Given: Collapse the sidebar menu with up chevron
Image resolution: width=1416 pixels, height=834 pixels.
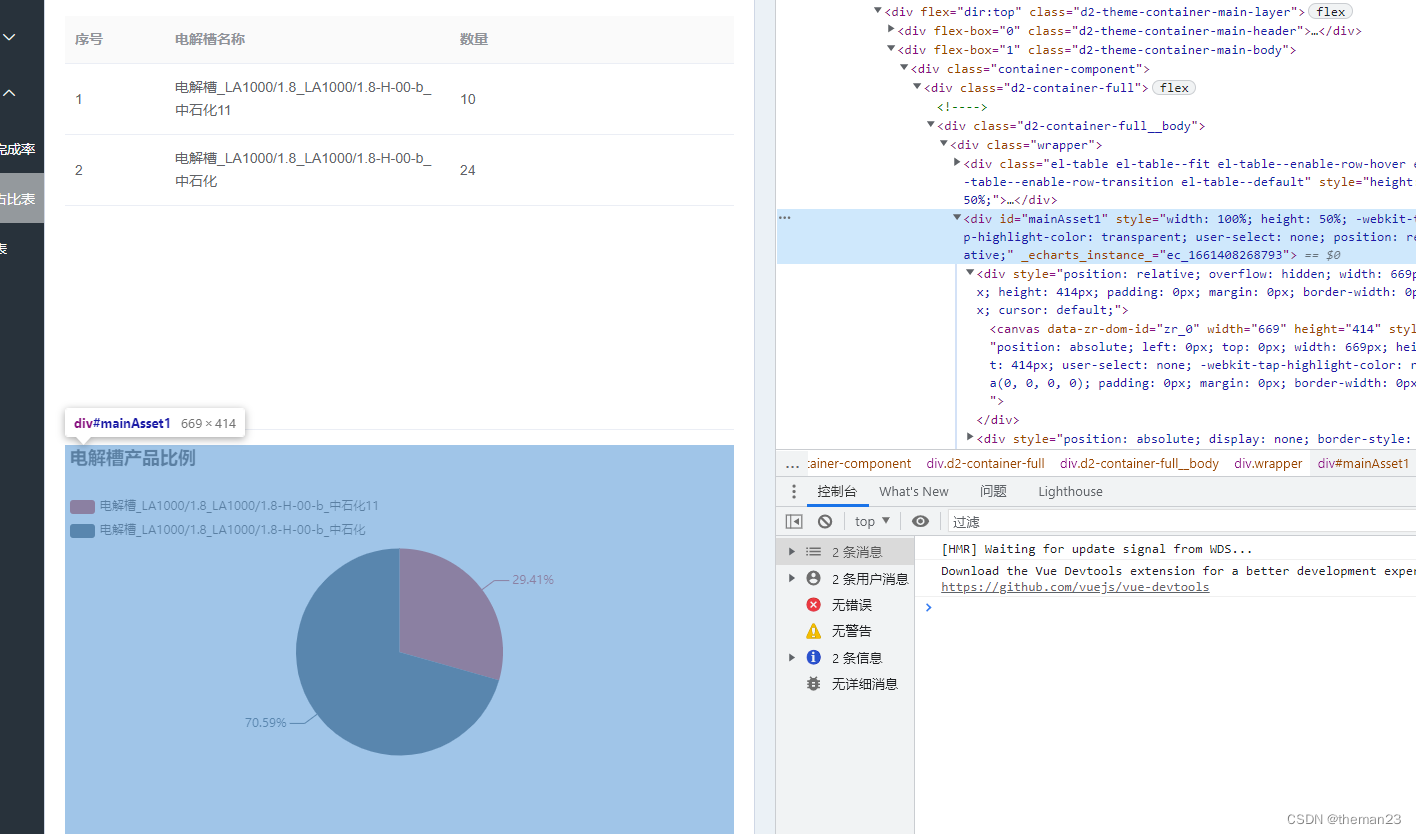Looking at the screenshot, I should pos(10,93).
